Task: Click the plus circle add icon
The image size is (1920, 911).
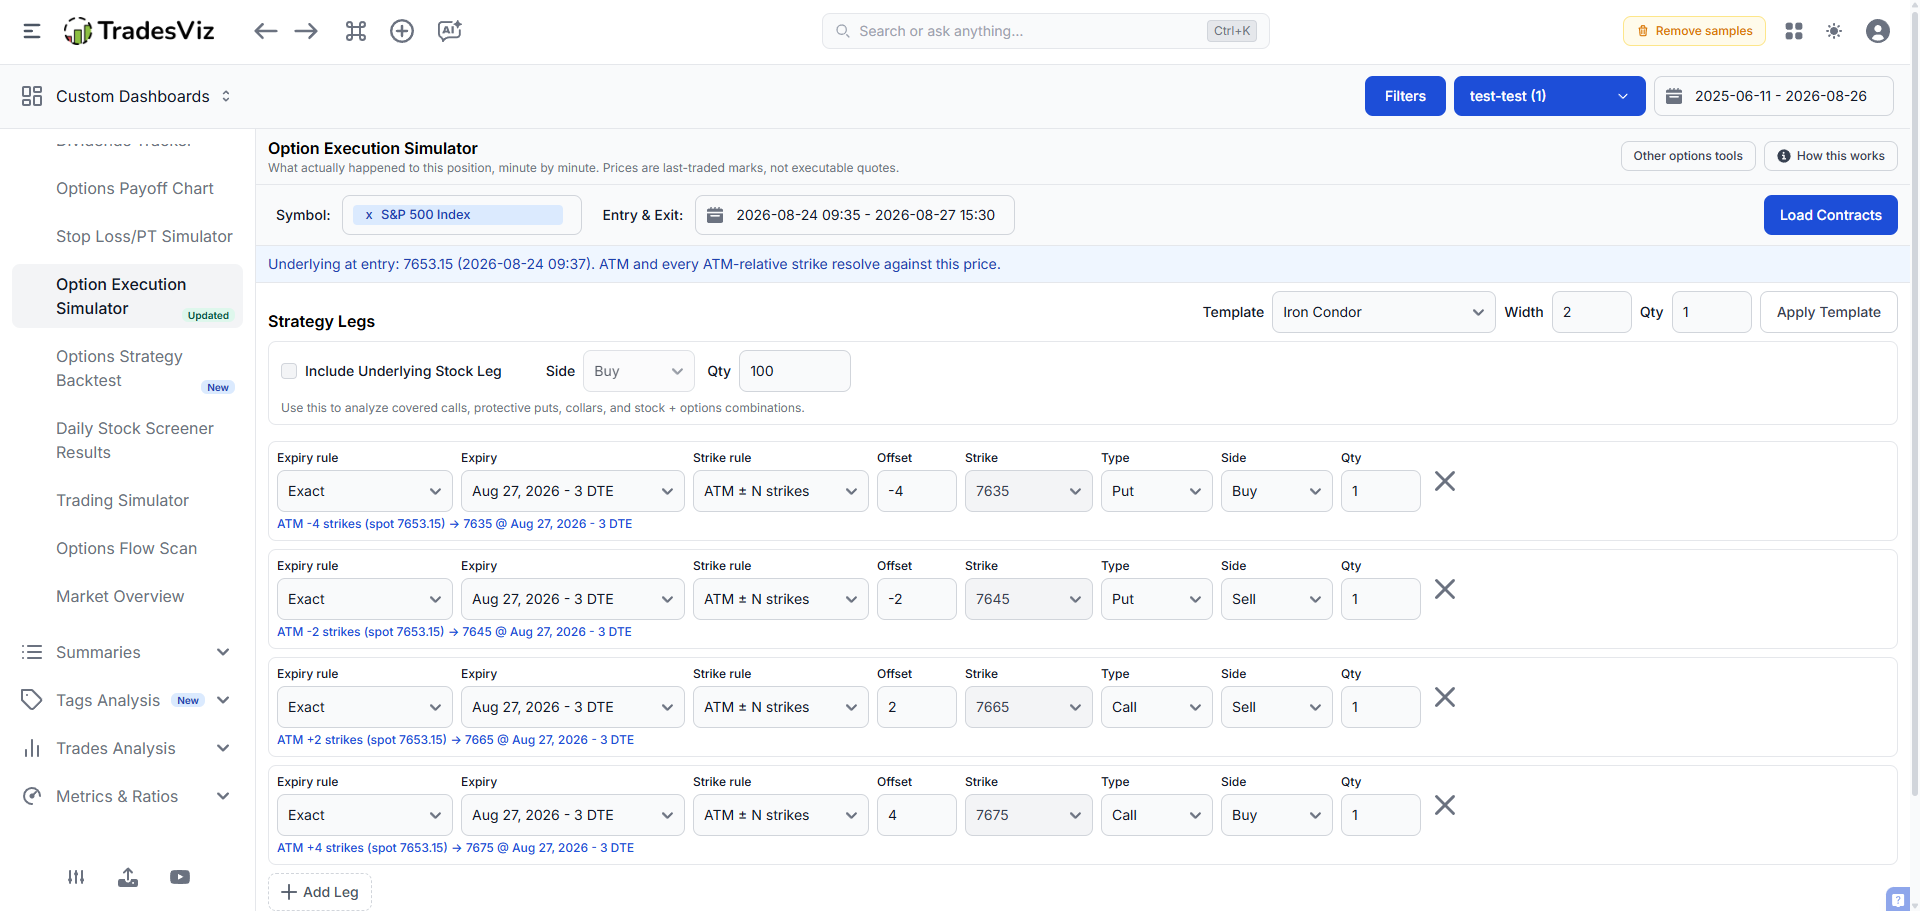Action: (x=402, y=31)
